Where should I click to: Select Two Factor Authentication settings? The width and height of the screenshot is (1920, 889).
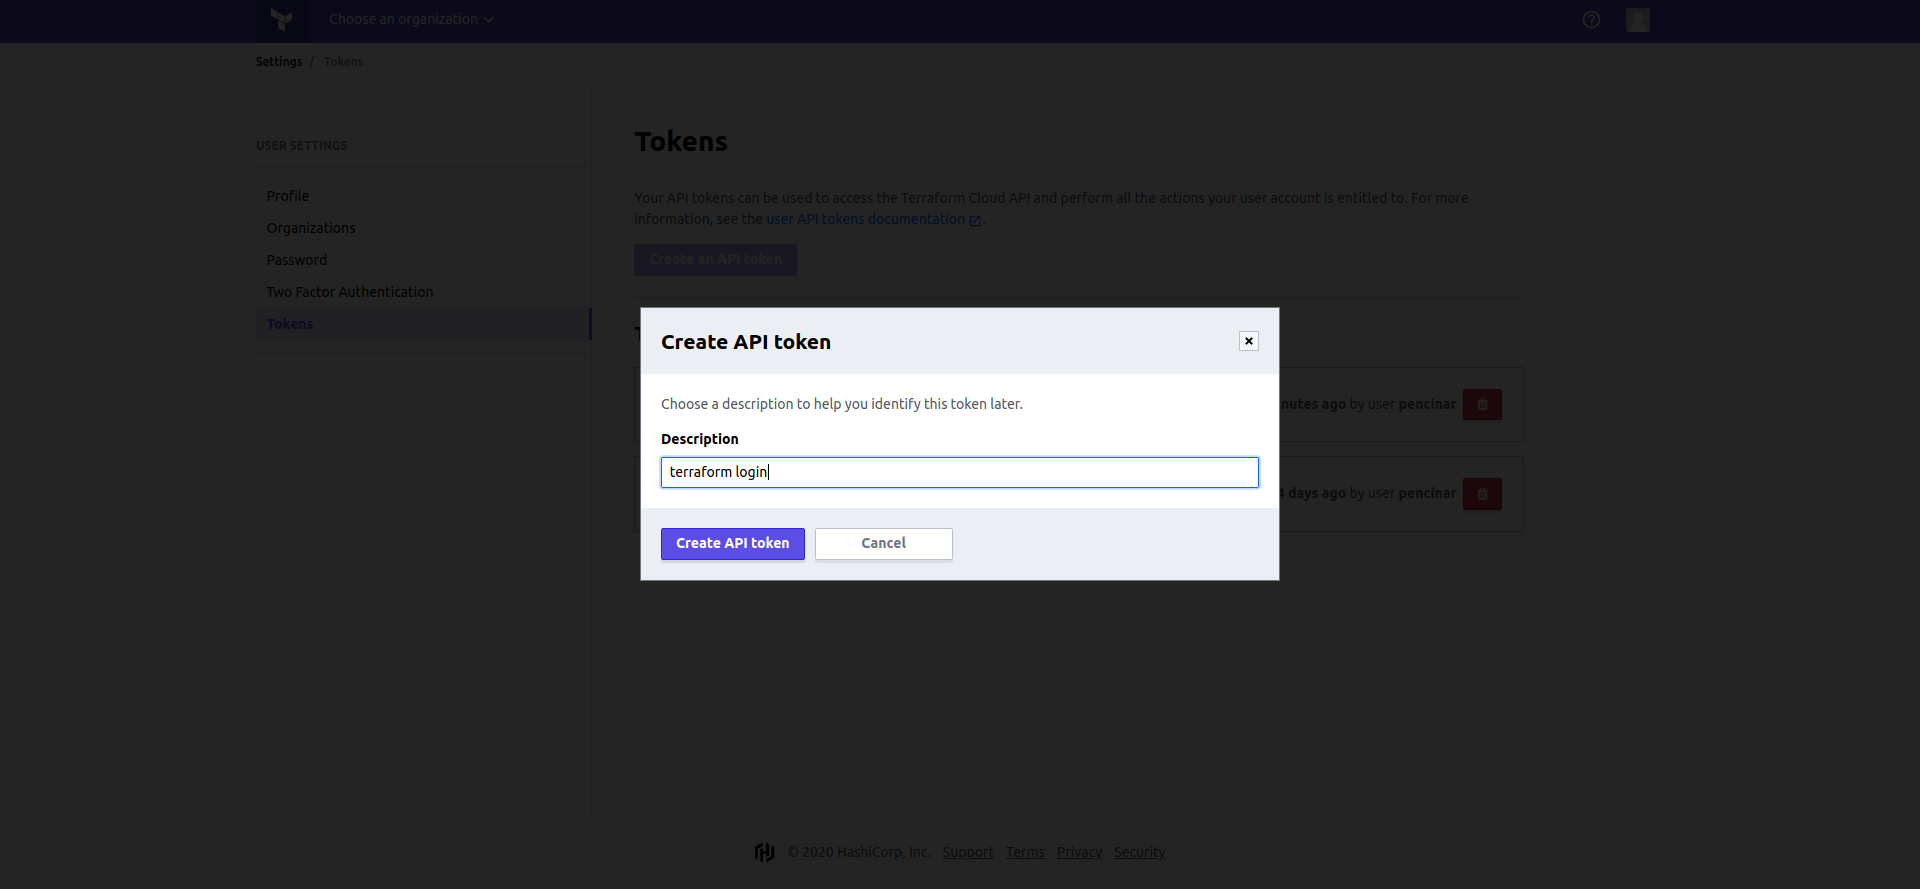tap(349, 292)
